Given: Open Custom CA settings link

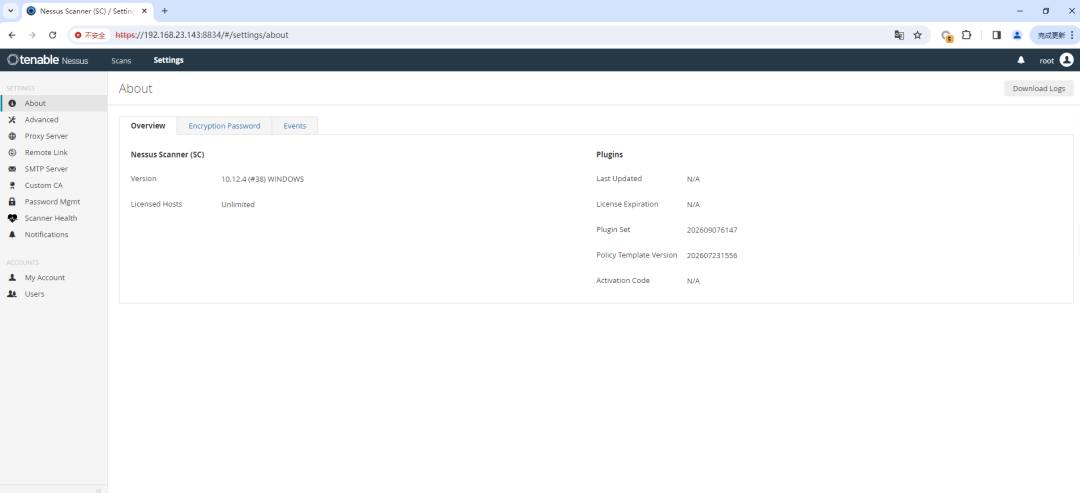Looking at the screenshot, I should click(43, 185).
